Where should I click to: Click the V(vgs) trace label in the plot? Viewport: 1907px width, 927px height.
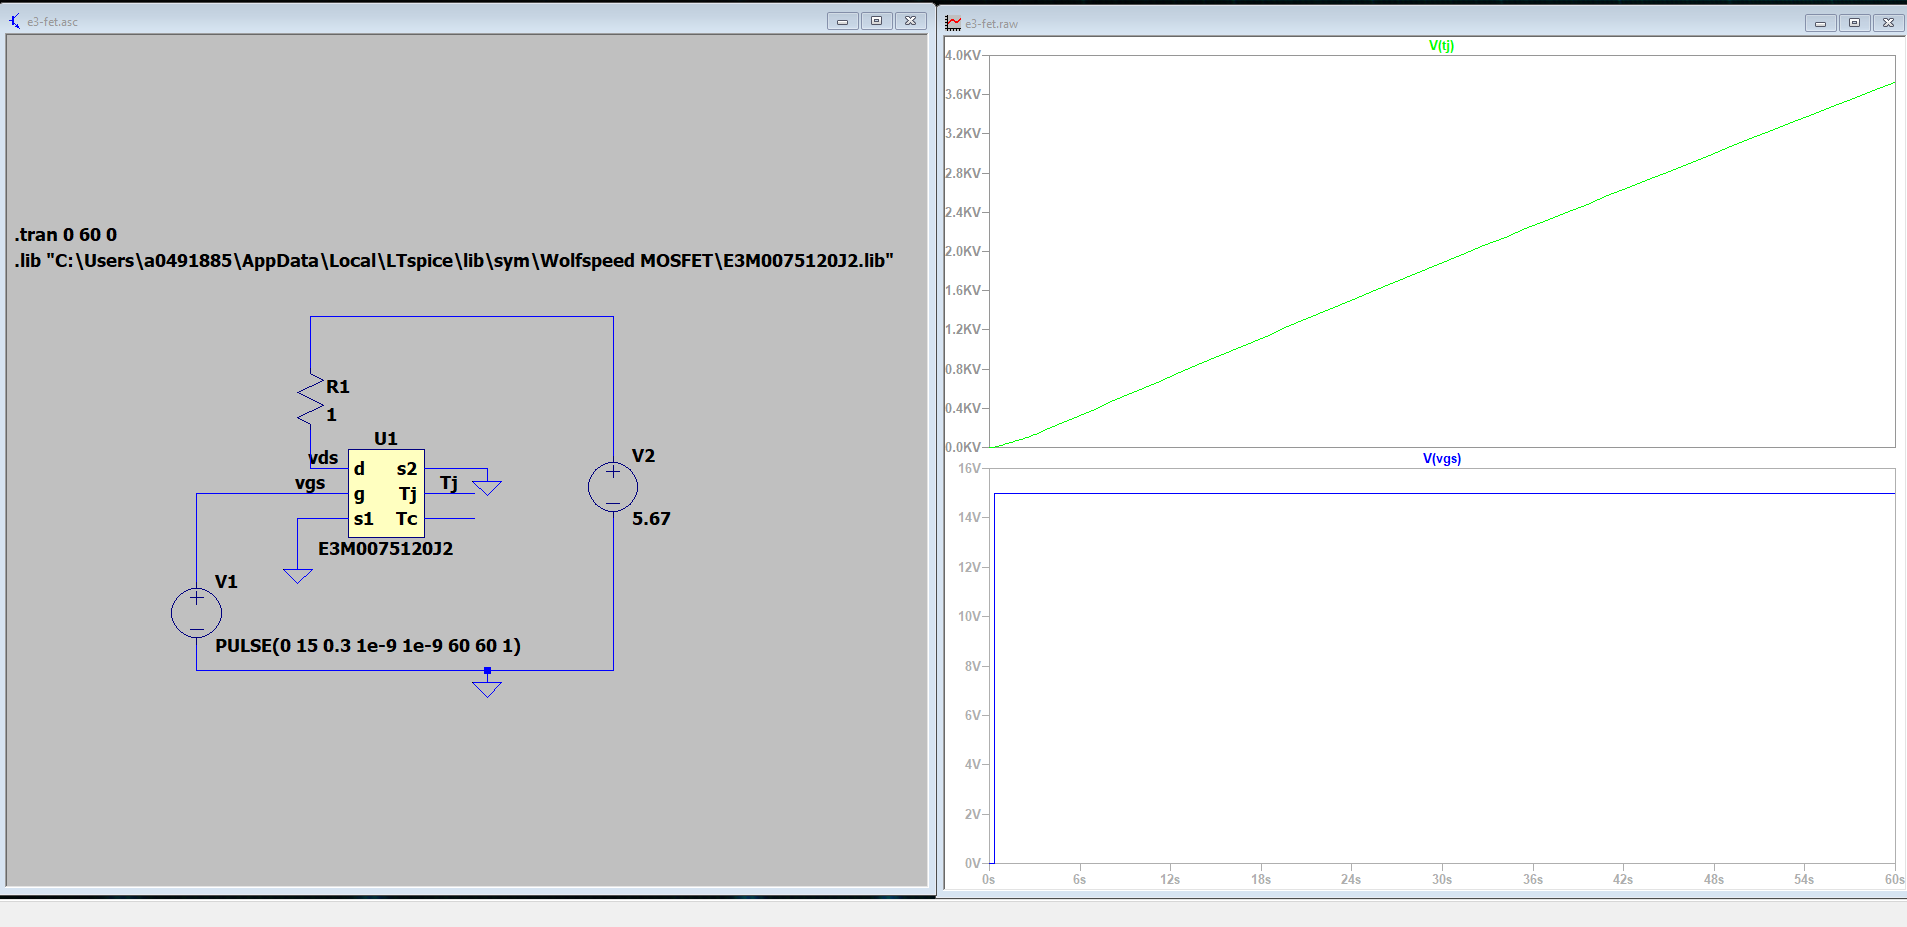[x=1442, y=458]
